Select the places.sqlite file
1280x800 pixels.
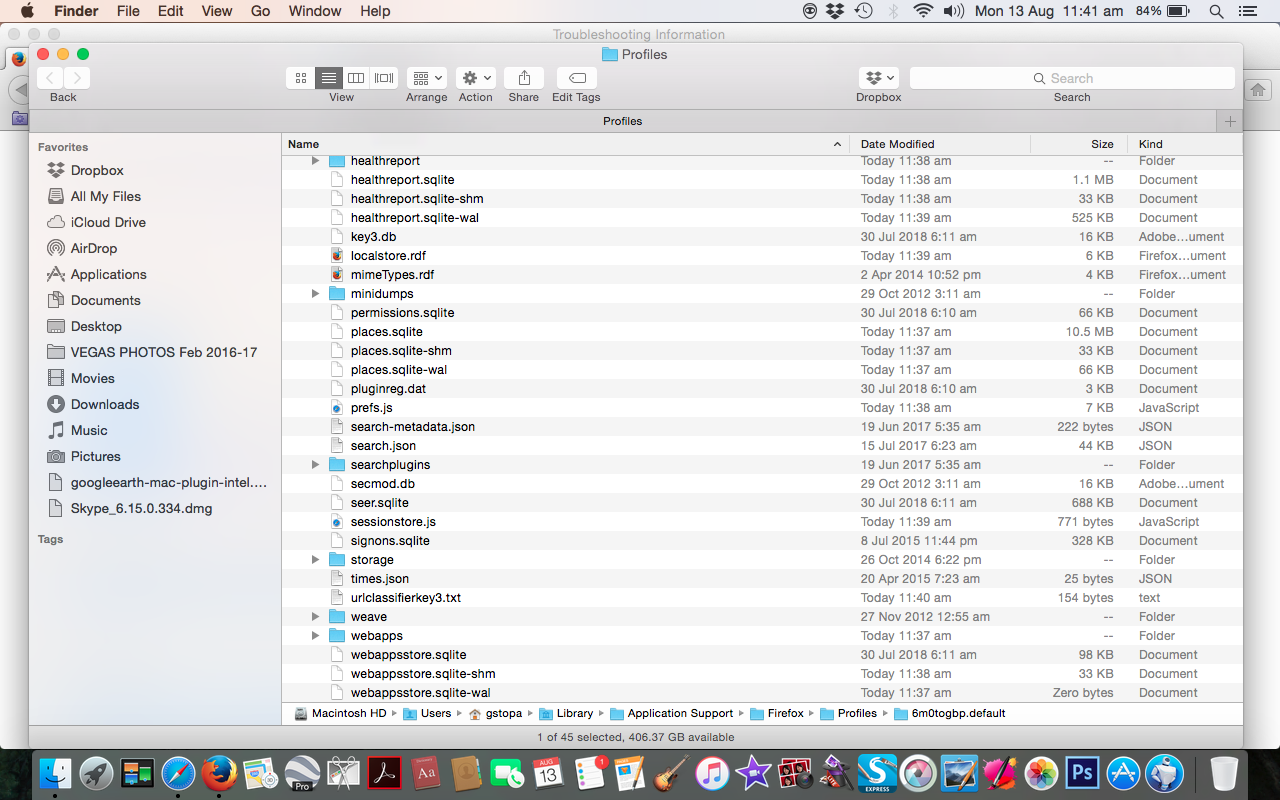[762, 332]
